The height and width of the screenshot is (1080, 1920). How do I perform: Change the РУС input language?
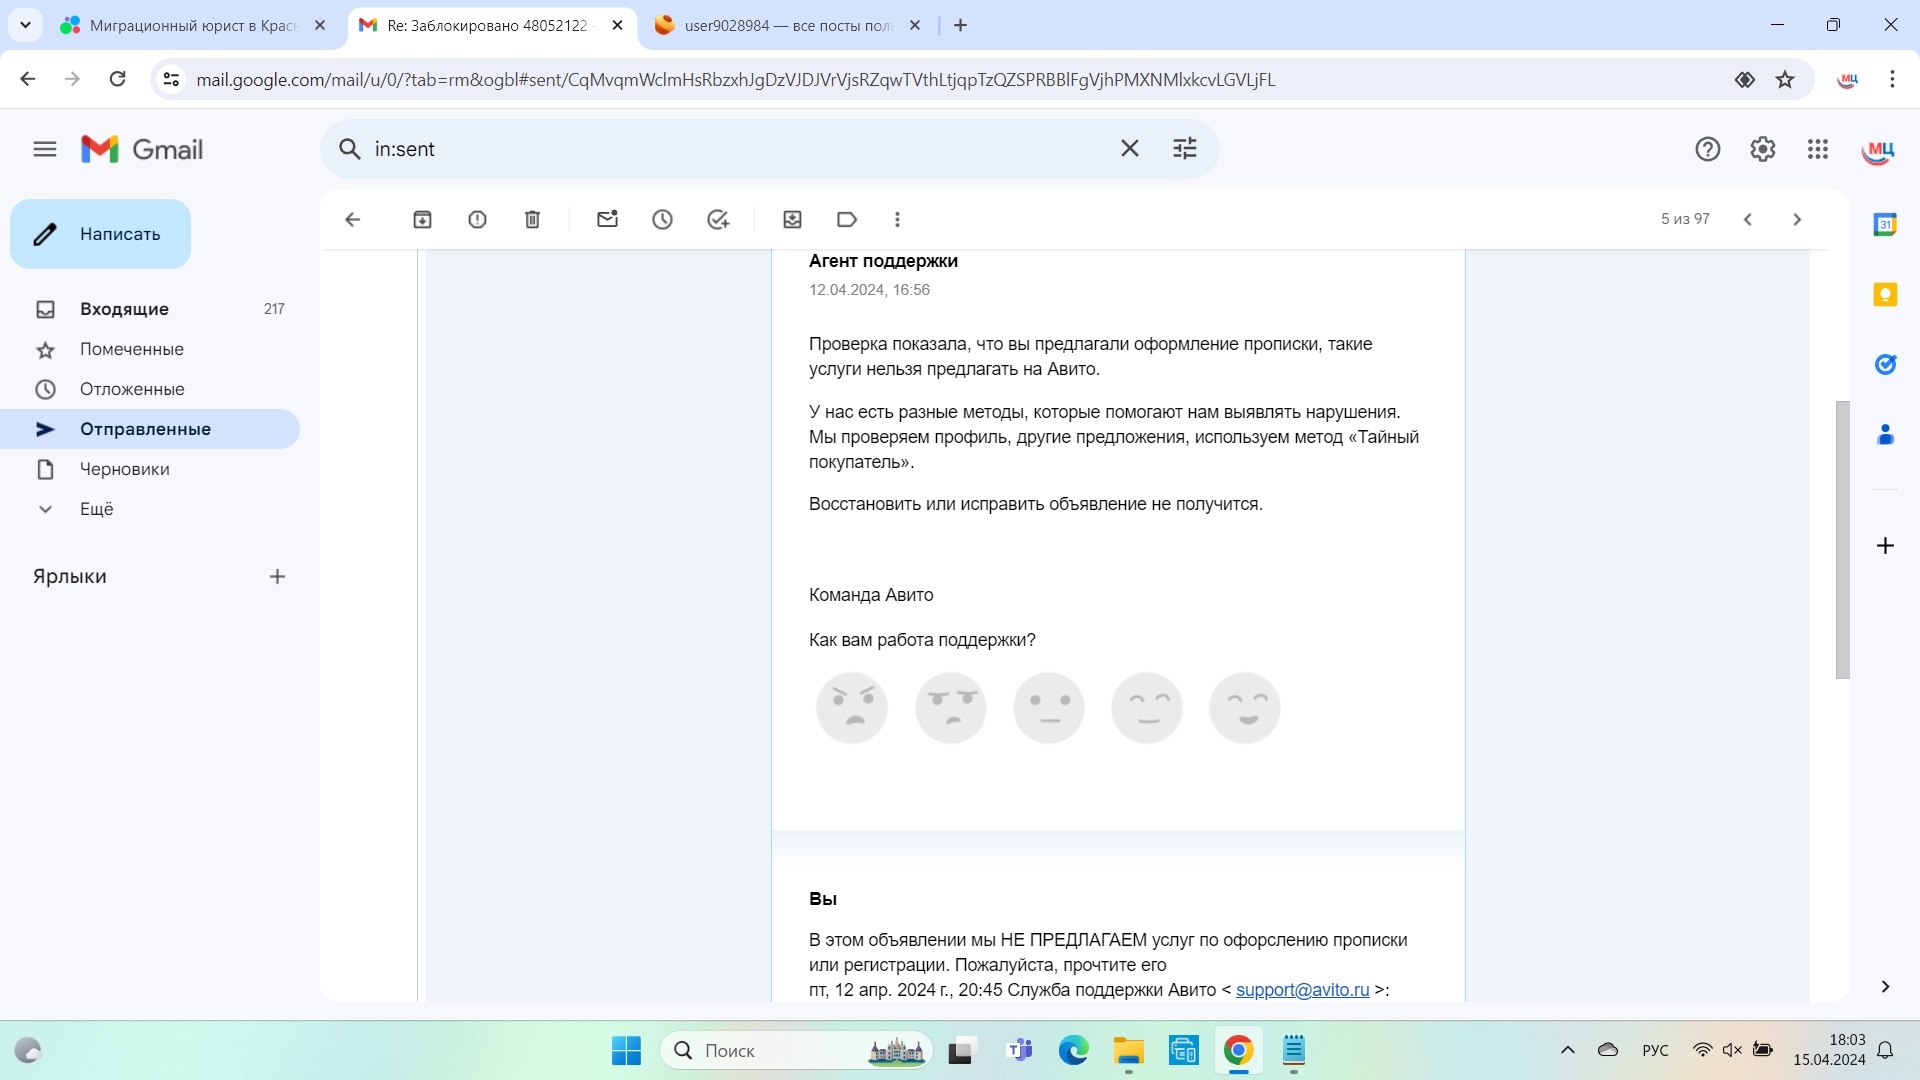click(x=1655, y=1050)
